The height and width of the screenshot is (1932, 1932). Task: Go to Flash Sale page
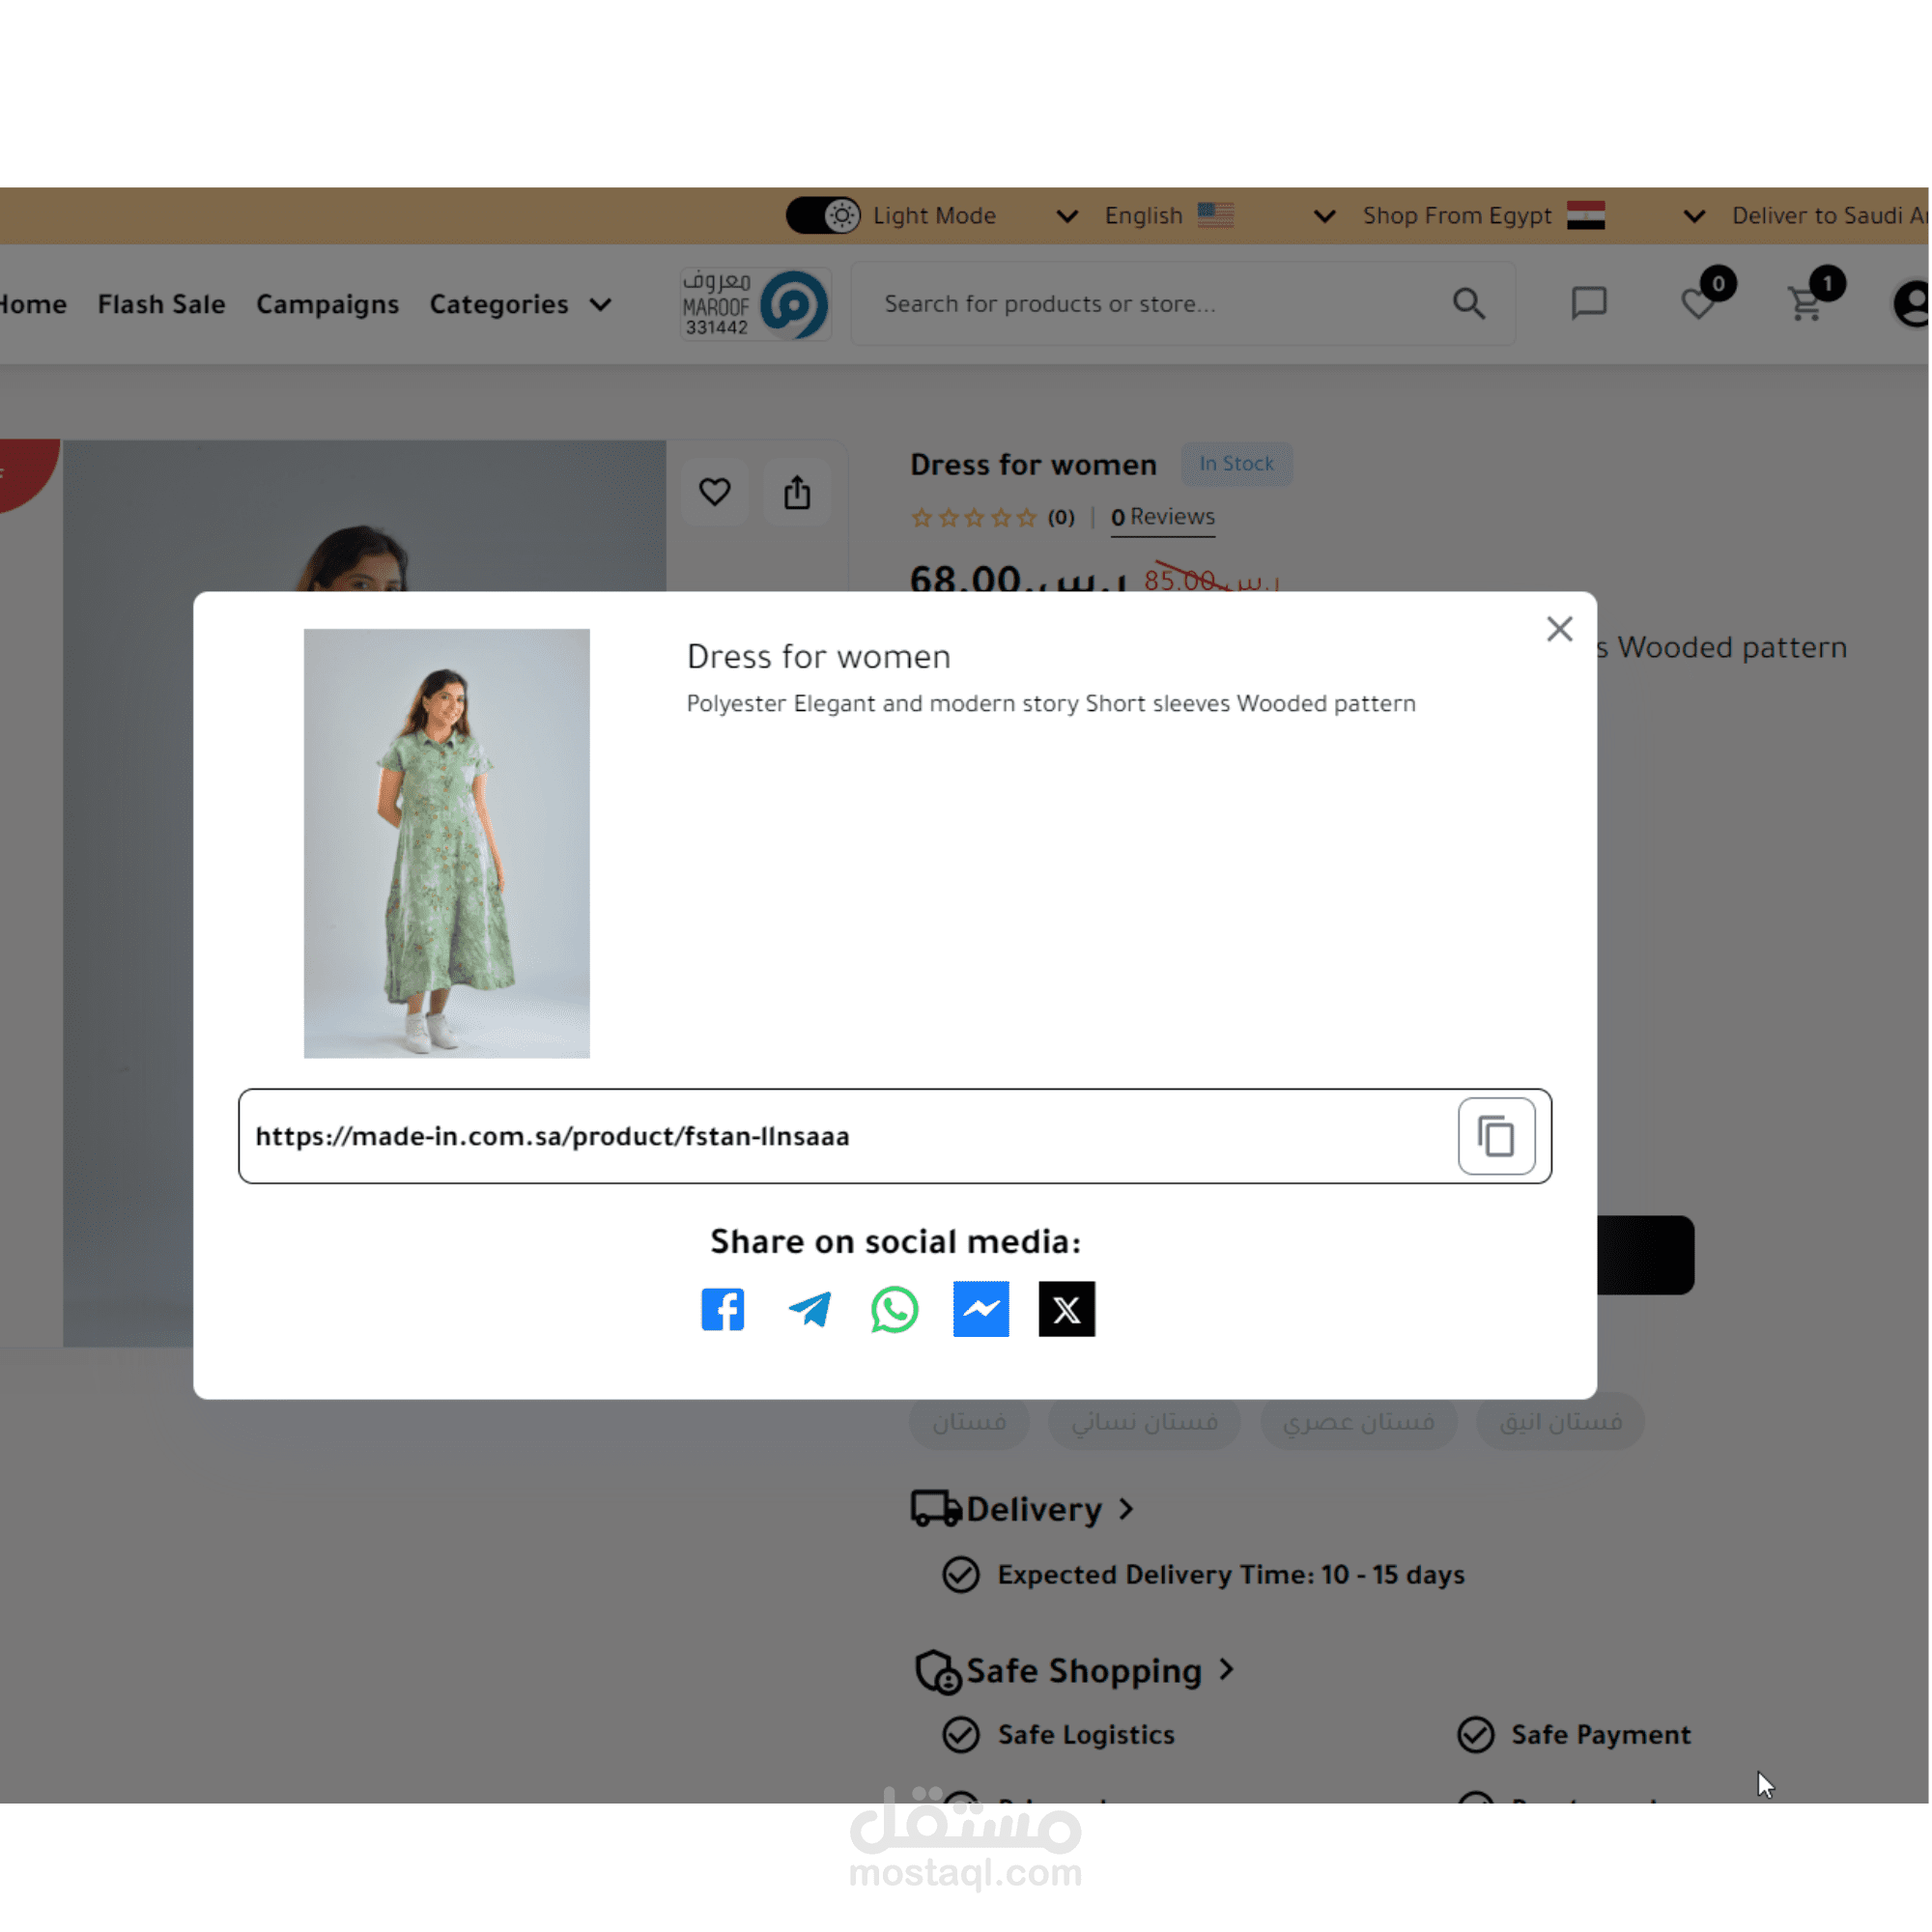161,304
